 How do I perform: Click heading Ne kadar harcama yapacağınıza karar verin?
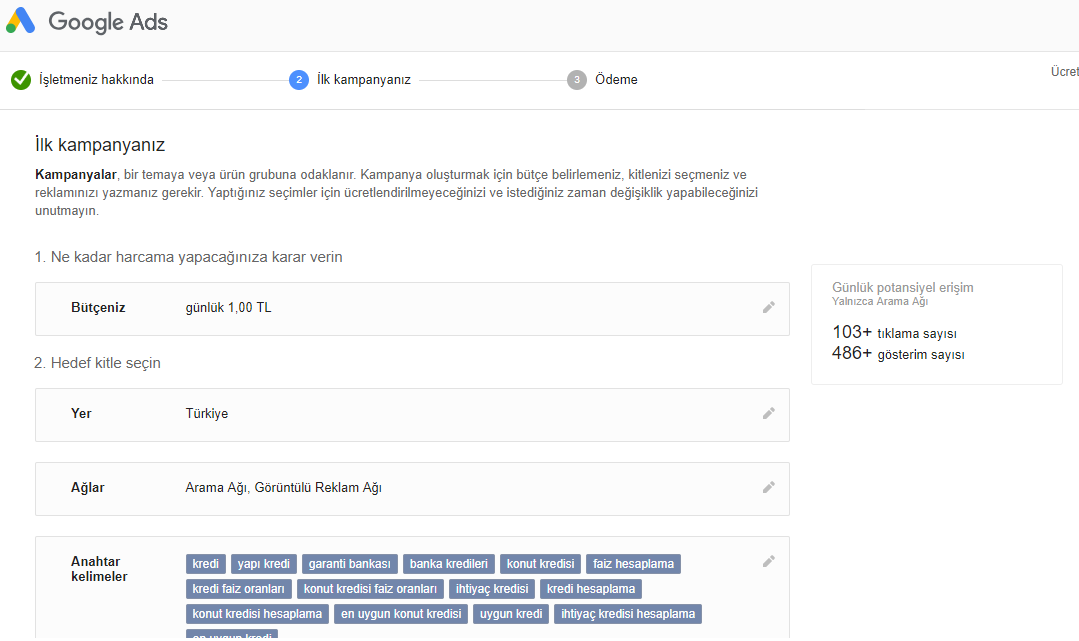[189, 257]
